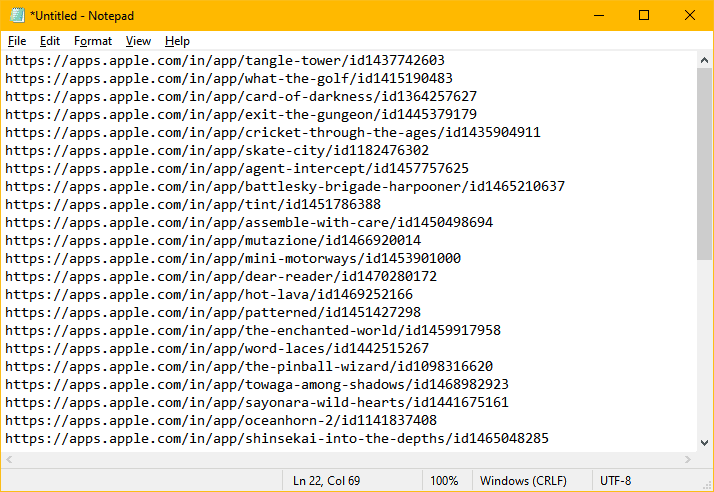Click the towaga-among-shadows URL line
Screen dimensions: 714x492
257,384
